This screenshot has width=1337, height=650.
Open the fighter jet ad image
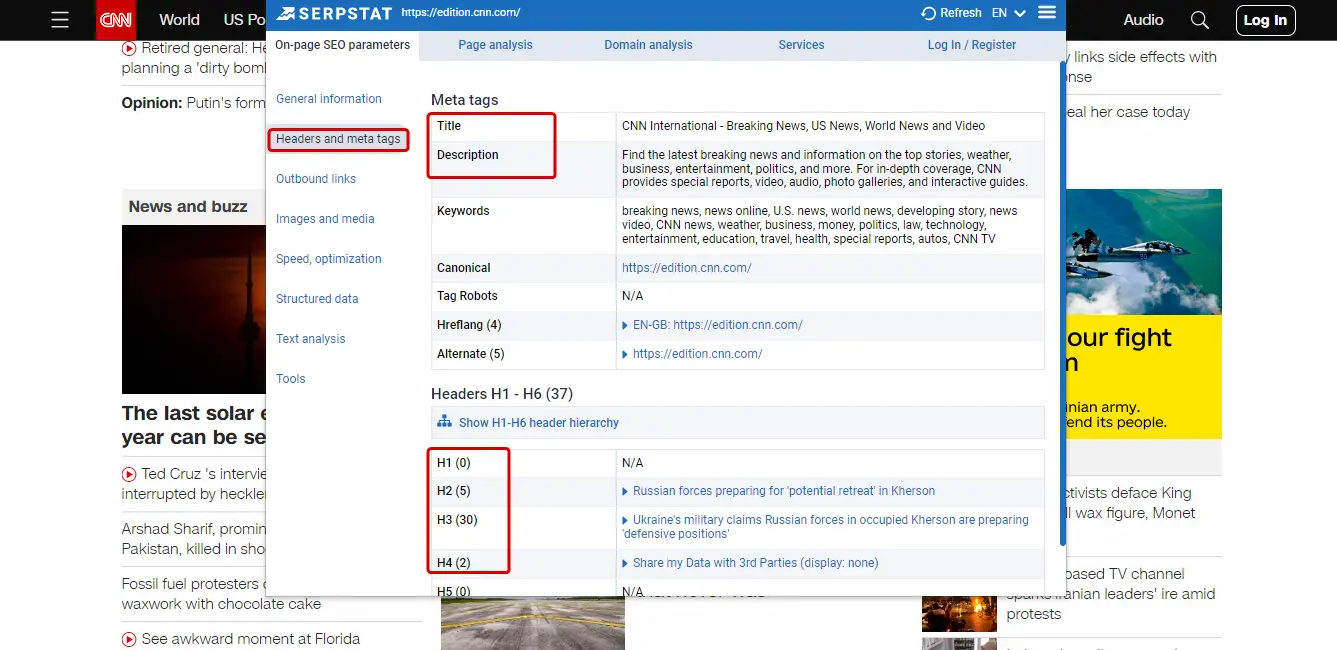click(x=1144, y=252)
